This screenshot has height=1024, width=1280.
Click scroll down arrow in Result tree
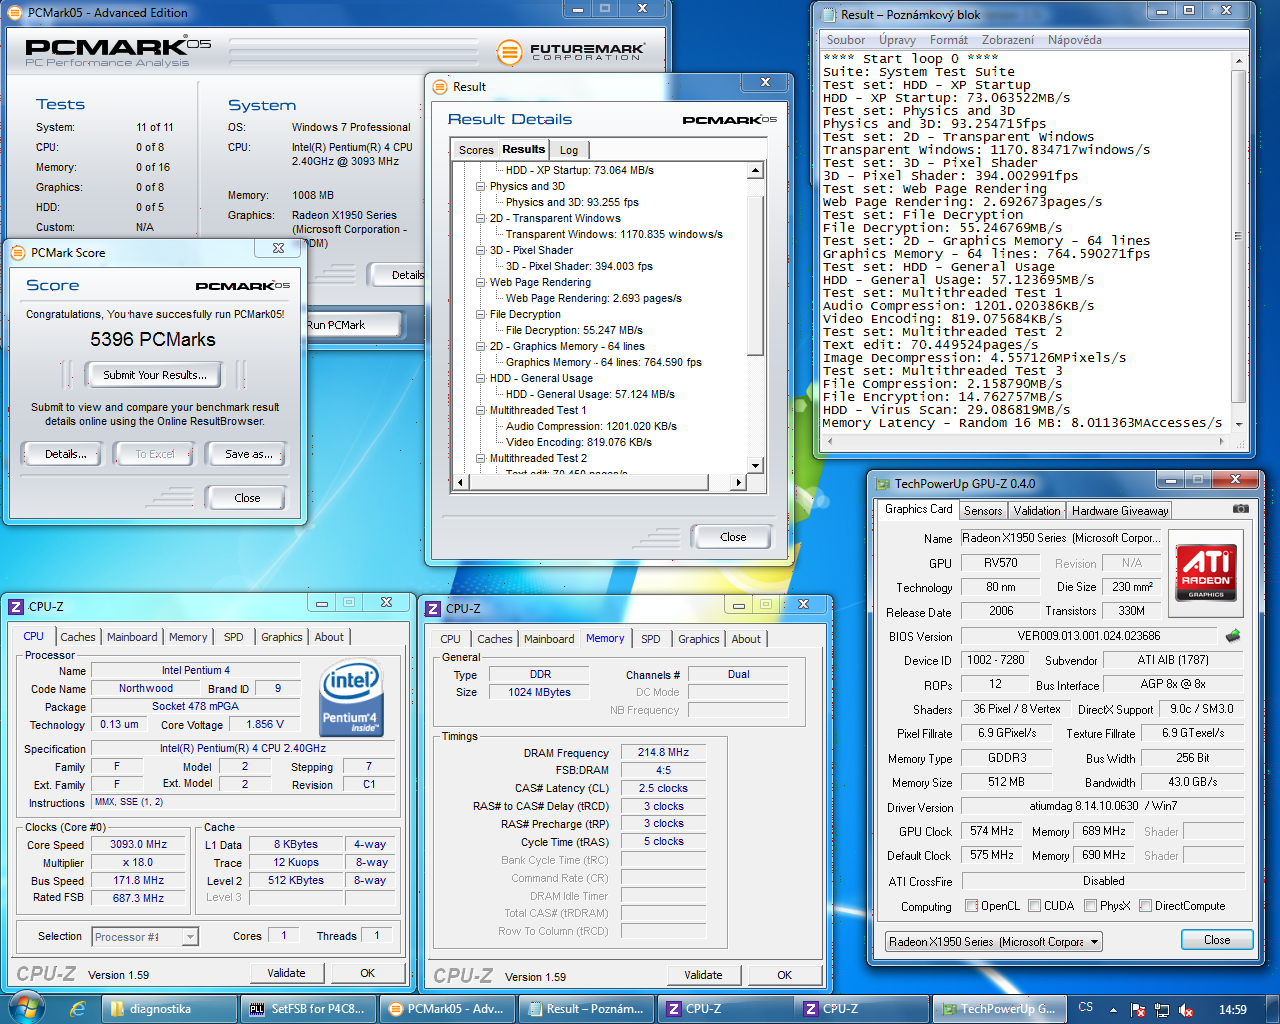point(755,466)
